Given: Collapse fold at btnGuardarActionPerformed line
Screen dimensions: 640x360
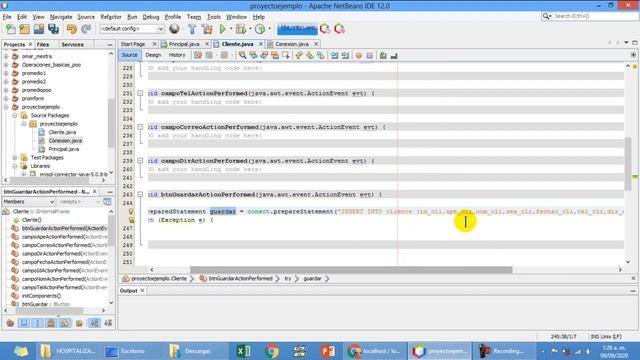Looking at the screenshot, I should (x=140, y=195).
